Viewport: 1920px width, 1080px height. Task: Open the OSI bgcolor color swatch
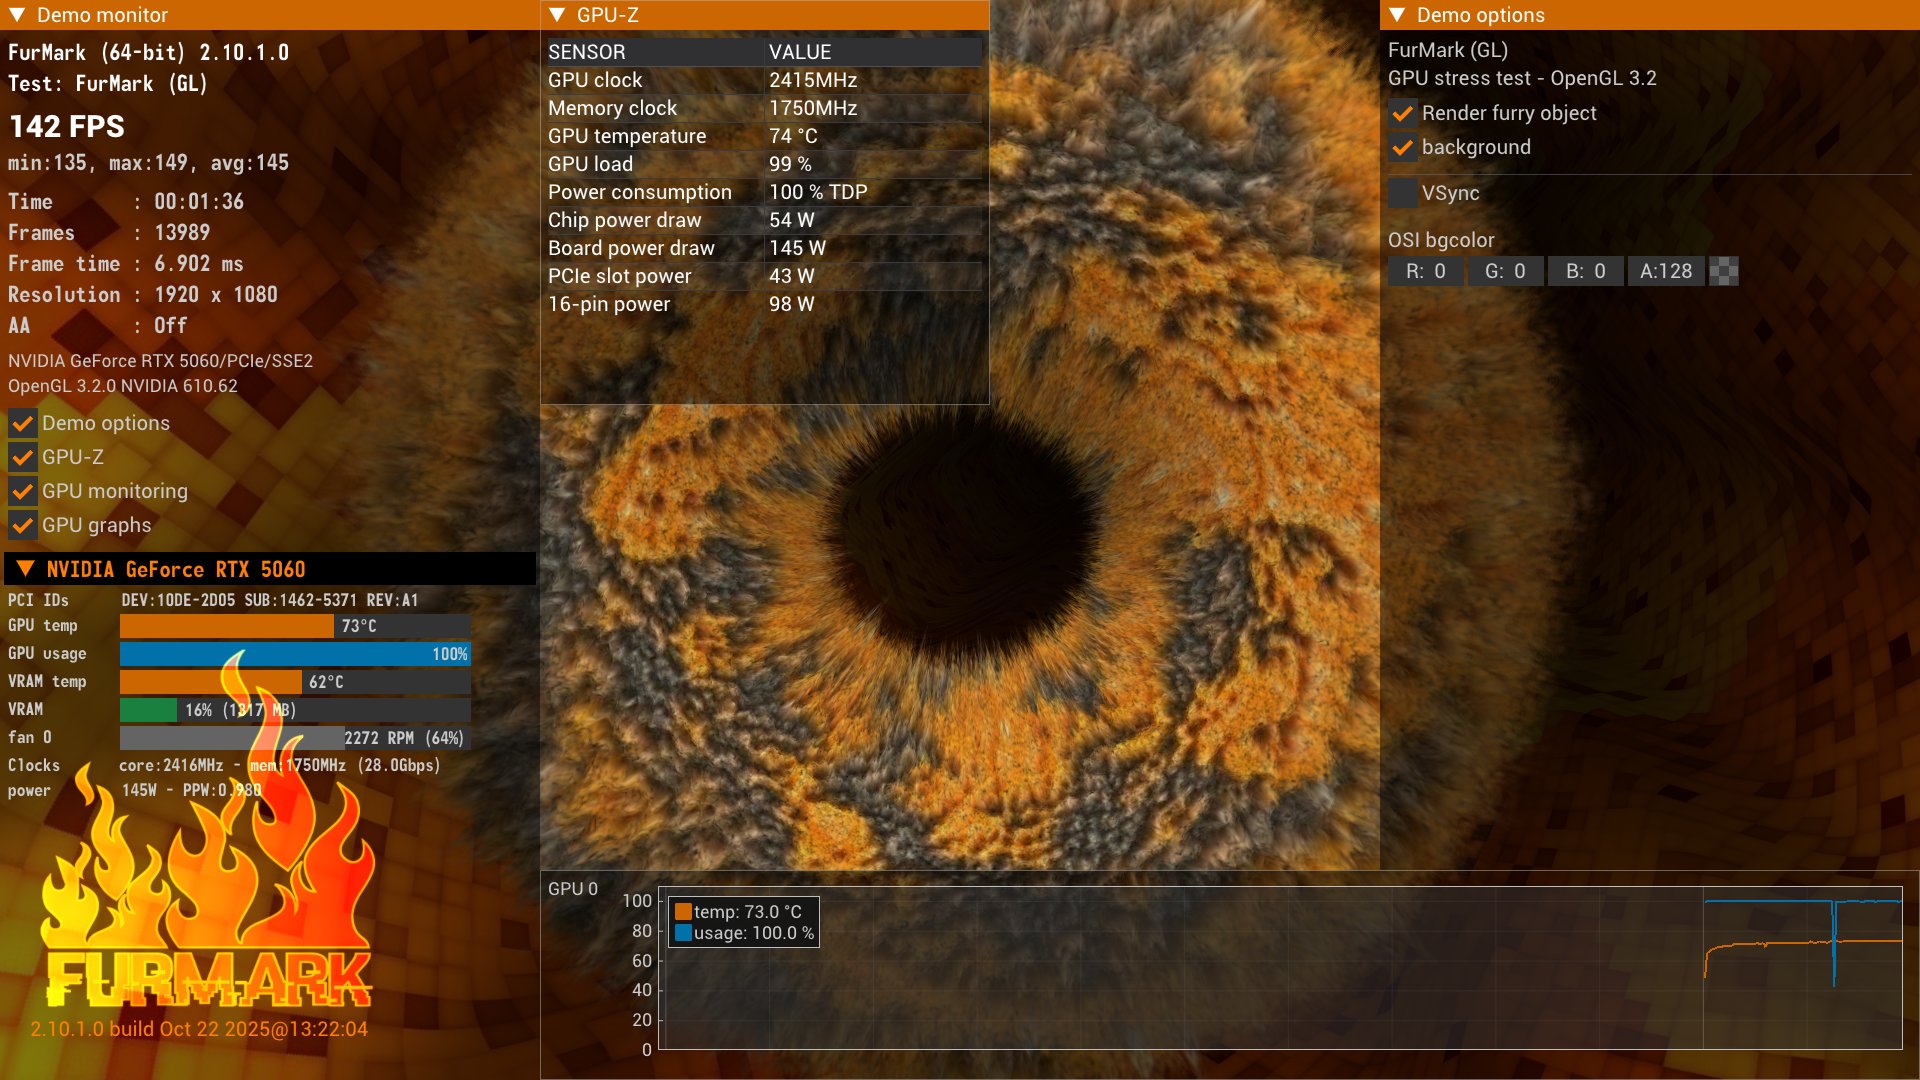click(x=1724, y=271)
